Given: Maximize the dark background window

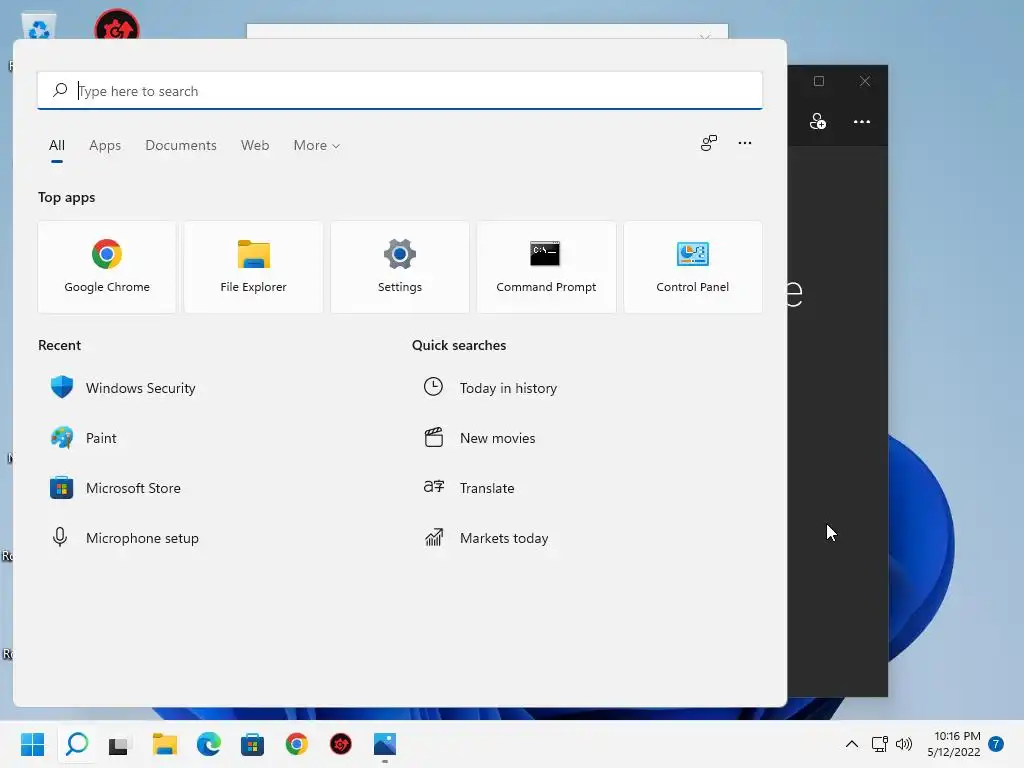Looking at the screenshot, I should [x=819, y=81].
